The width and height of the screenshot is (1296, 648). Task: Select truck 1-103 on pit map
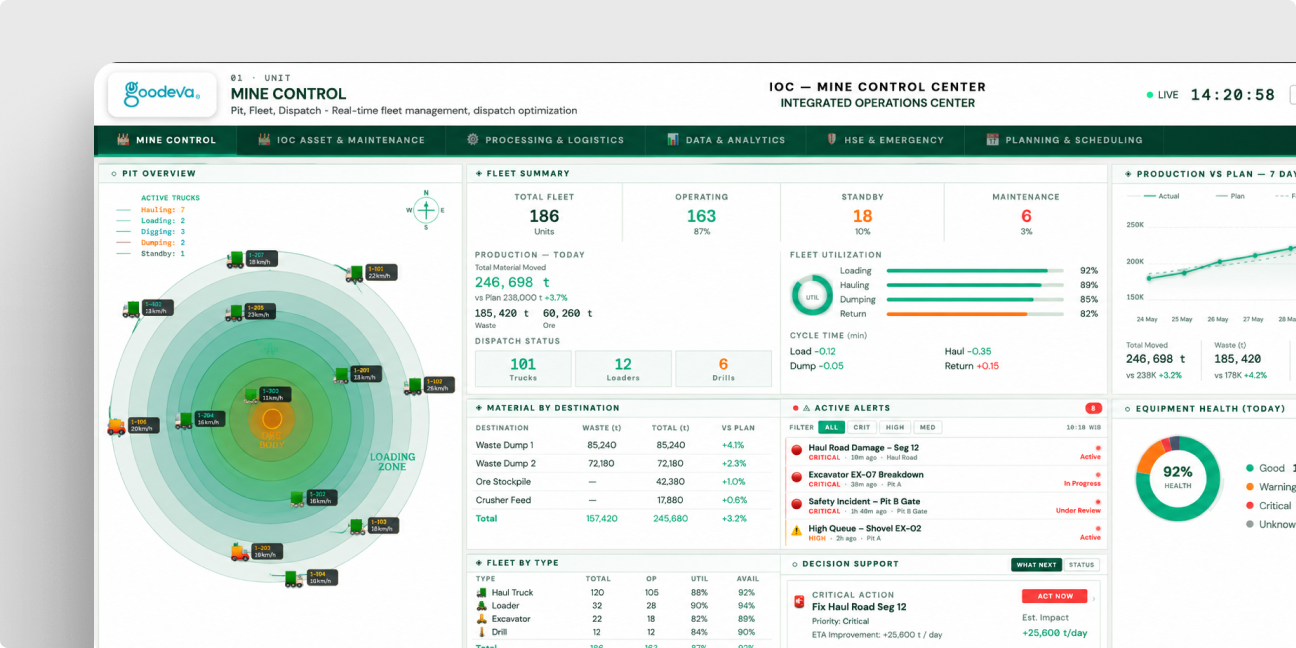357,526
